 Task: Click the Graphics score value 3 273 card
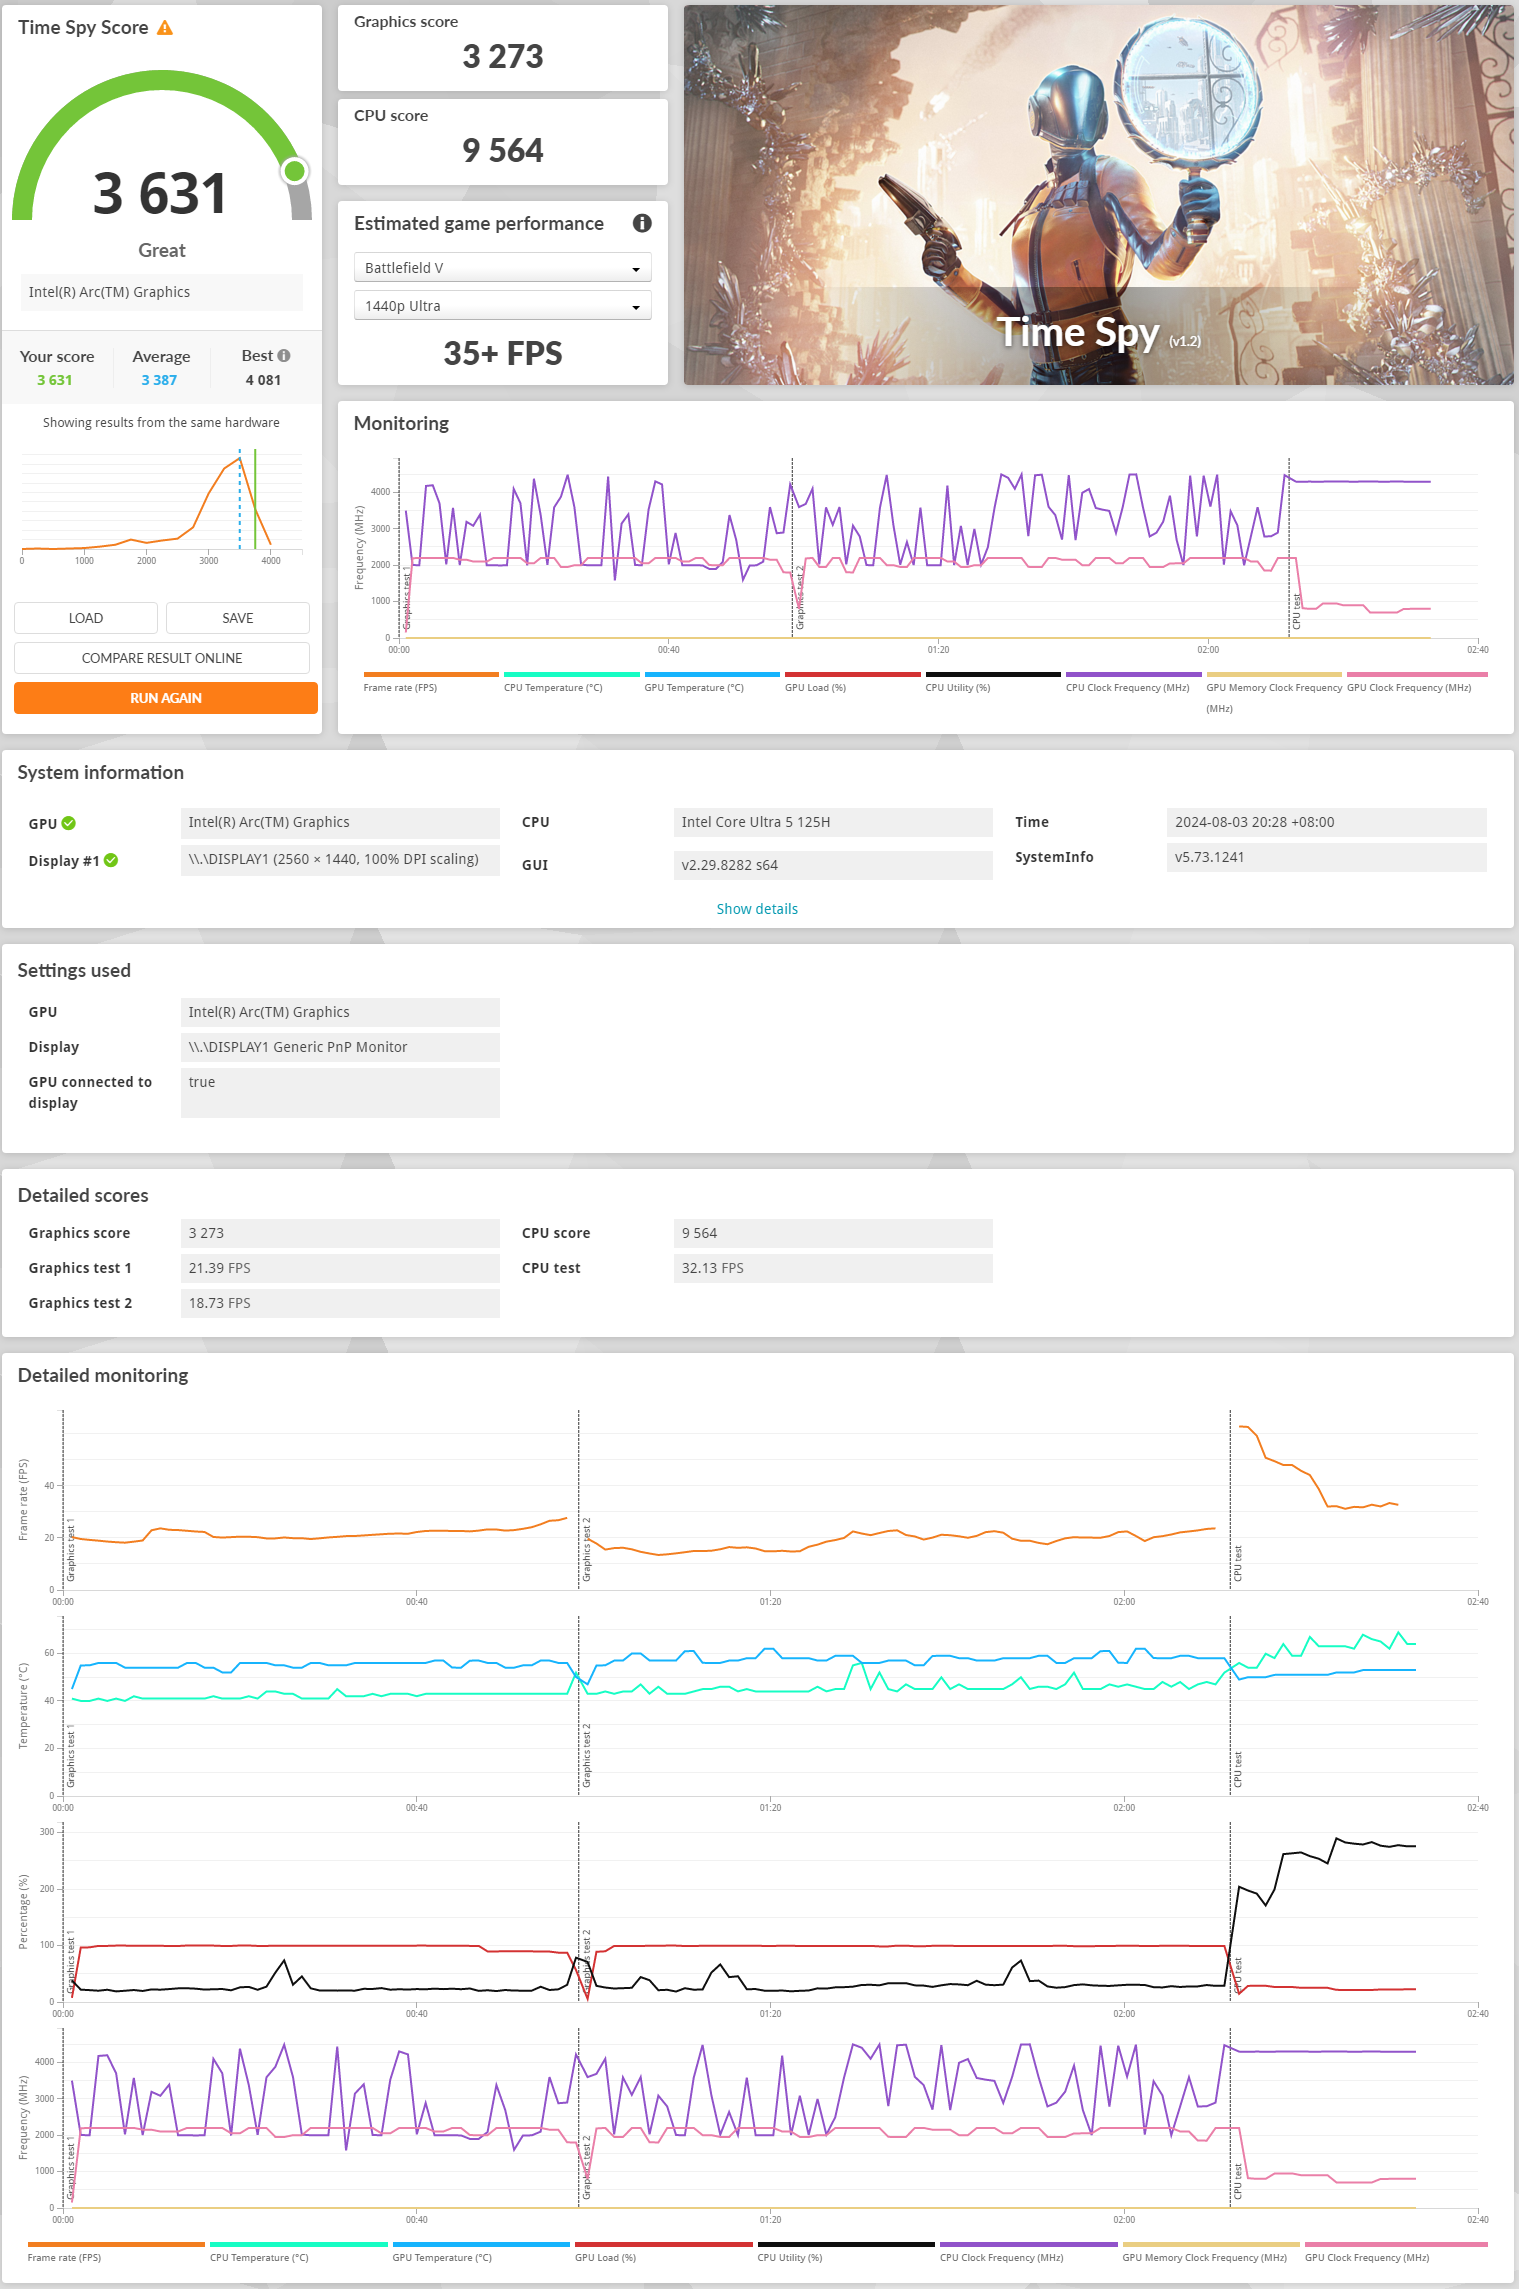pos(503,48)
